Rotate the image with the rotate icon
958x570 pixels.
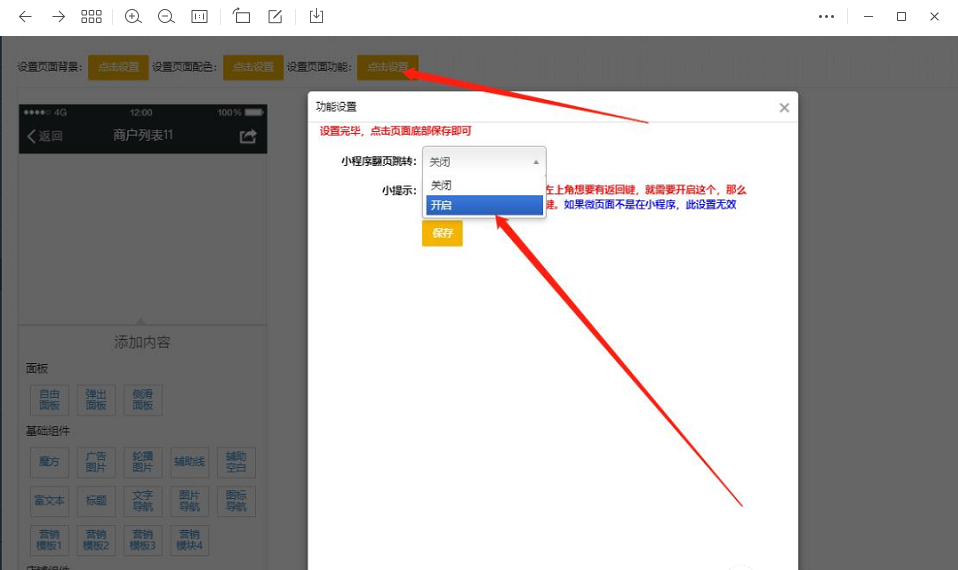[x=241, y=17]
